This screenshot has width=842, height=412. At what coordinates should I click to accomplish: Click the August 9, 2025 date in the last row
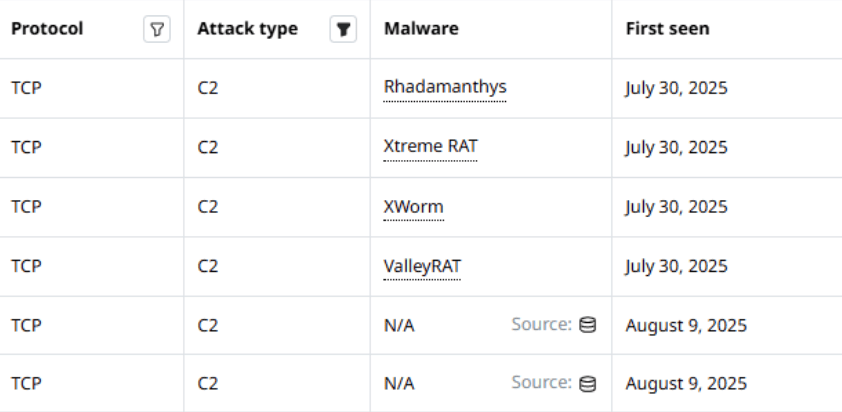tap(686, 383)
